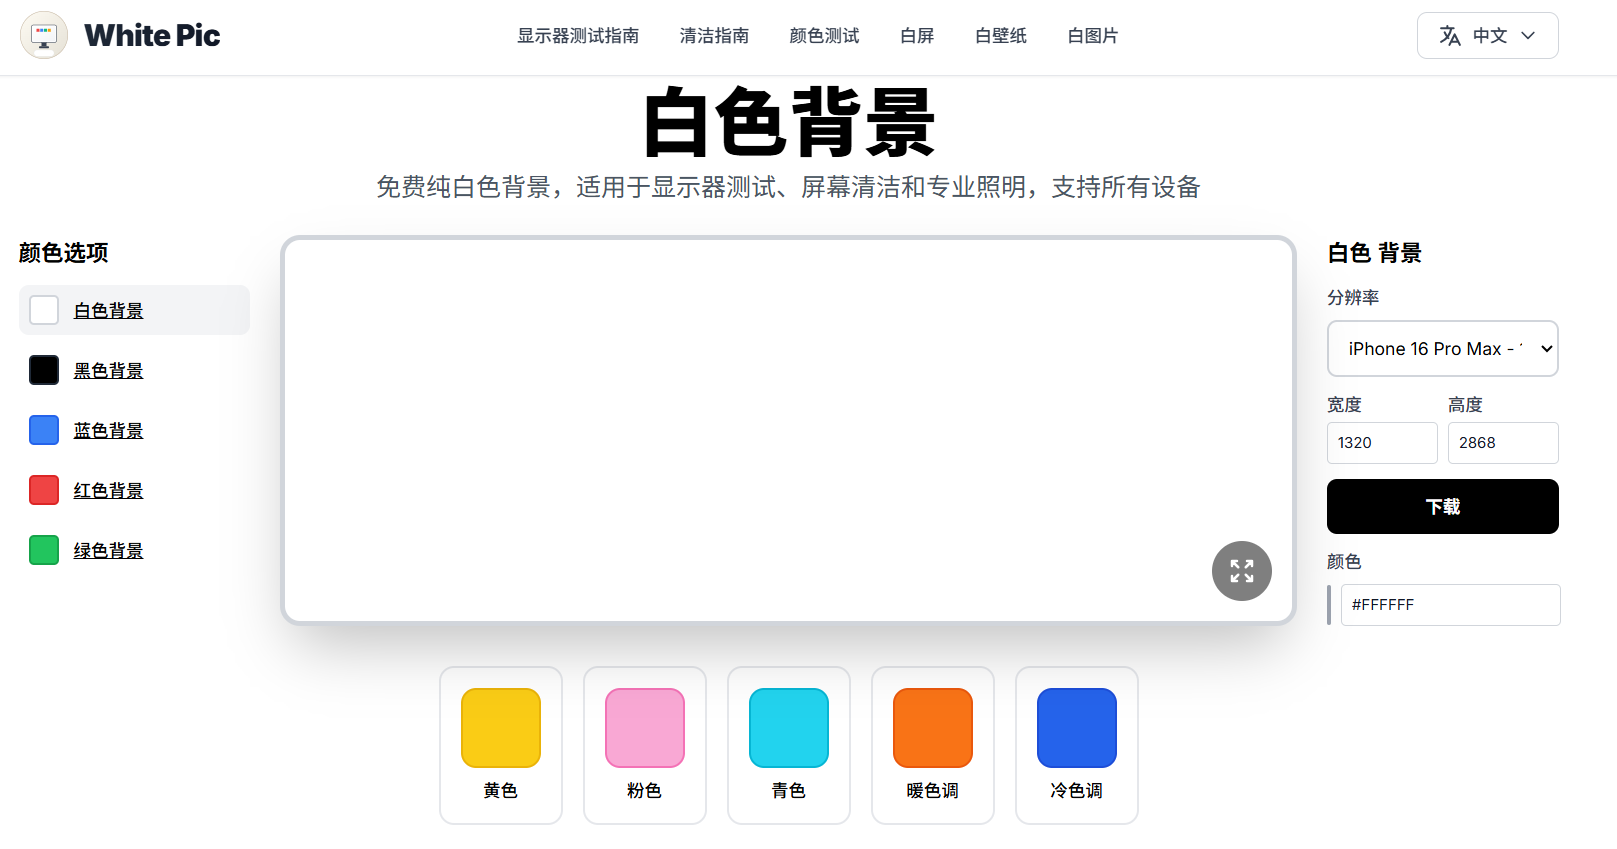Click the #FFFFFF color hex input

click(x=1449, y=605)
